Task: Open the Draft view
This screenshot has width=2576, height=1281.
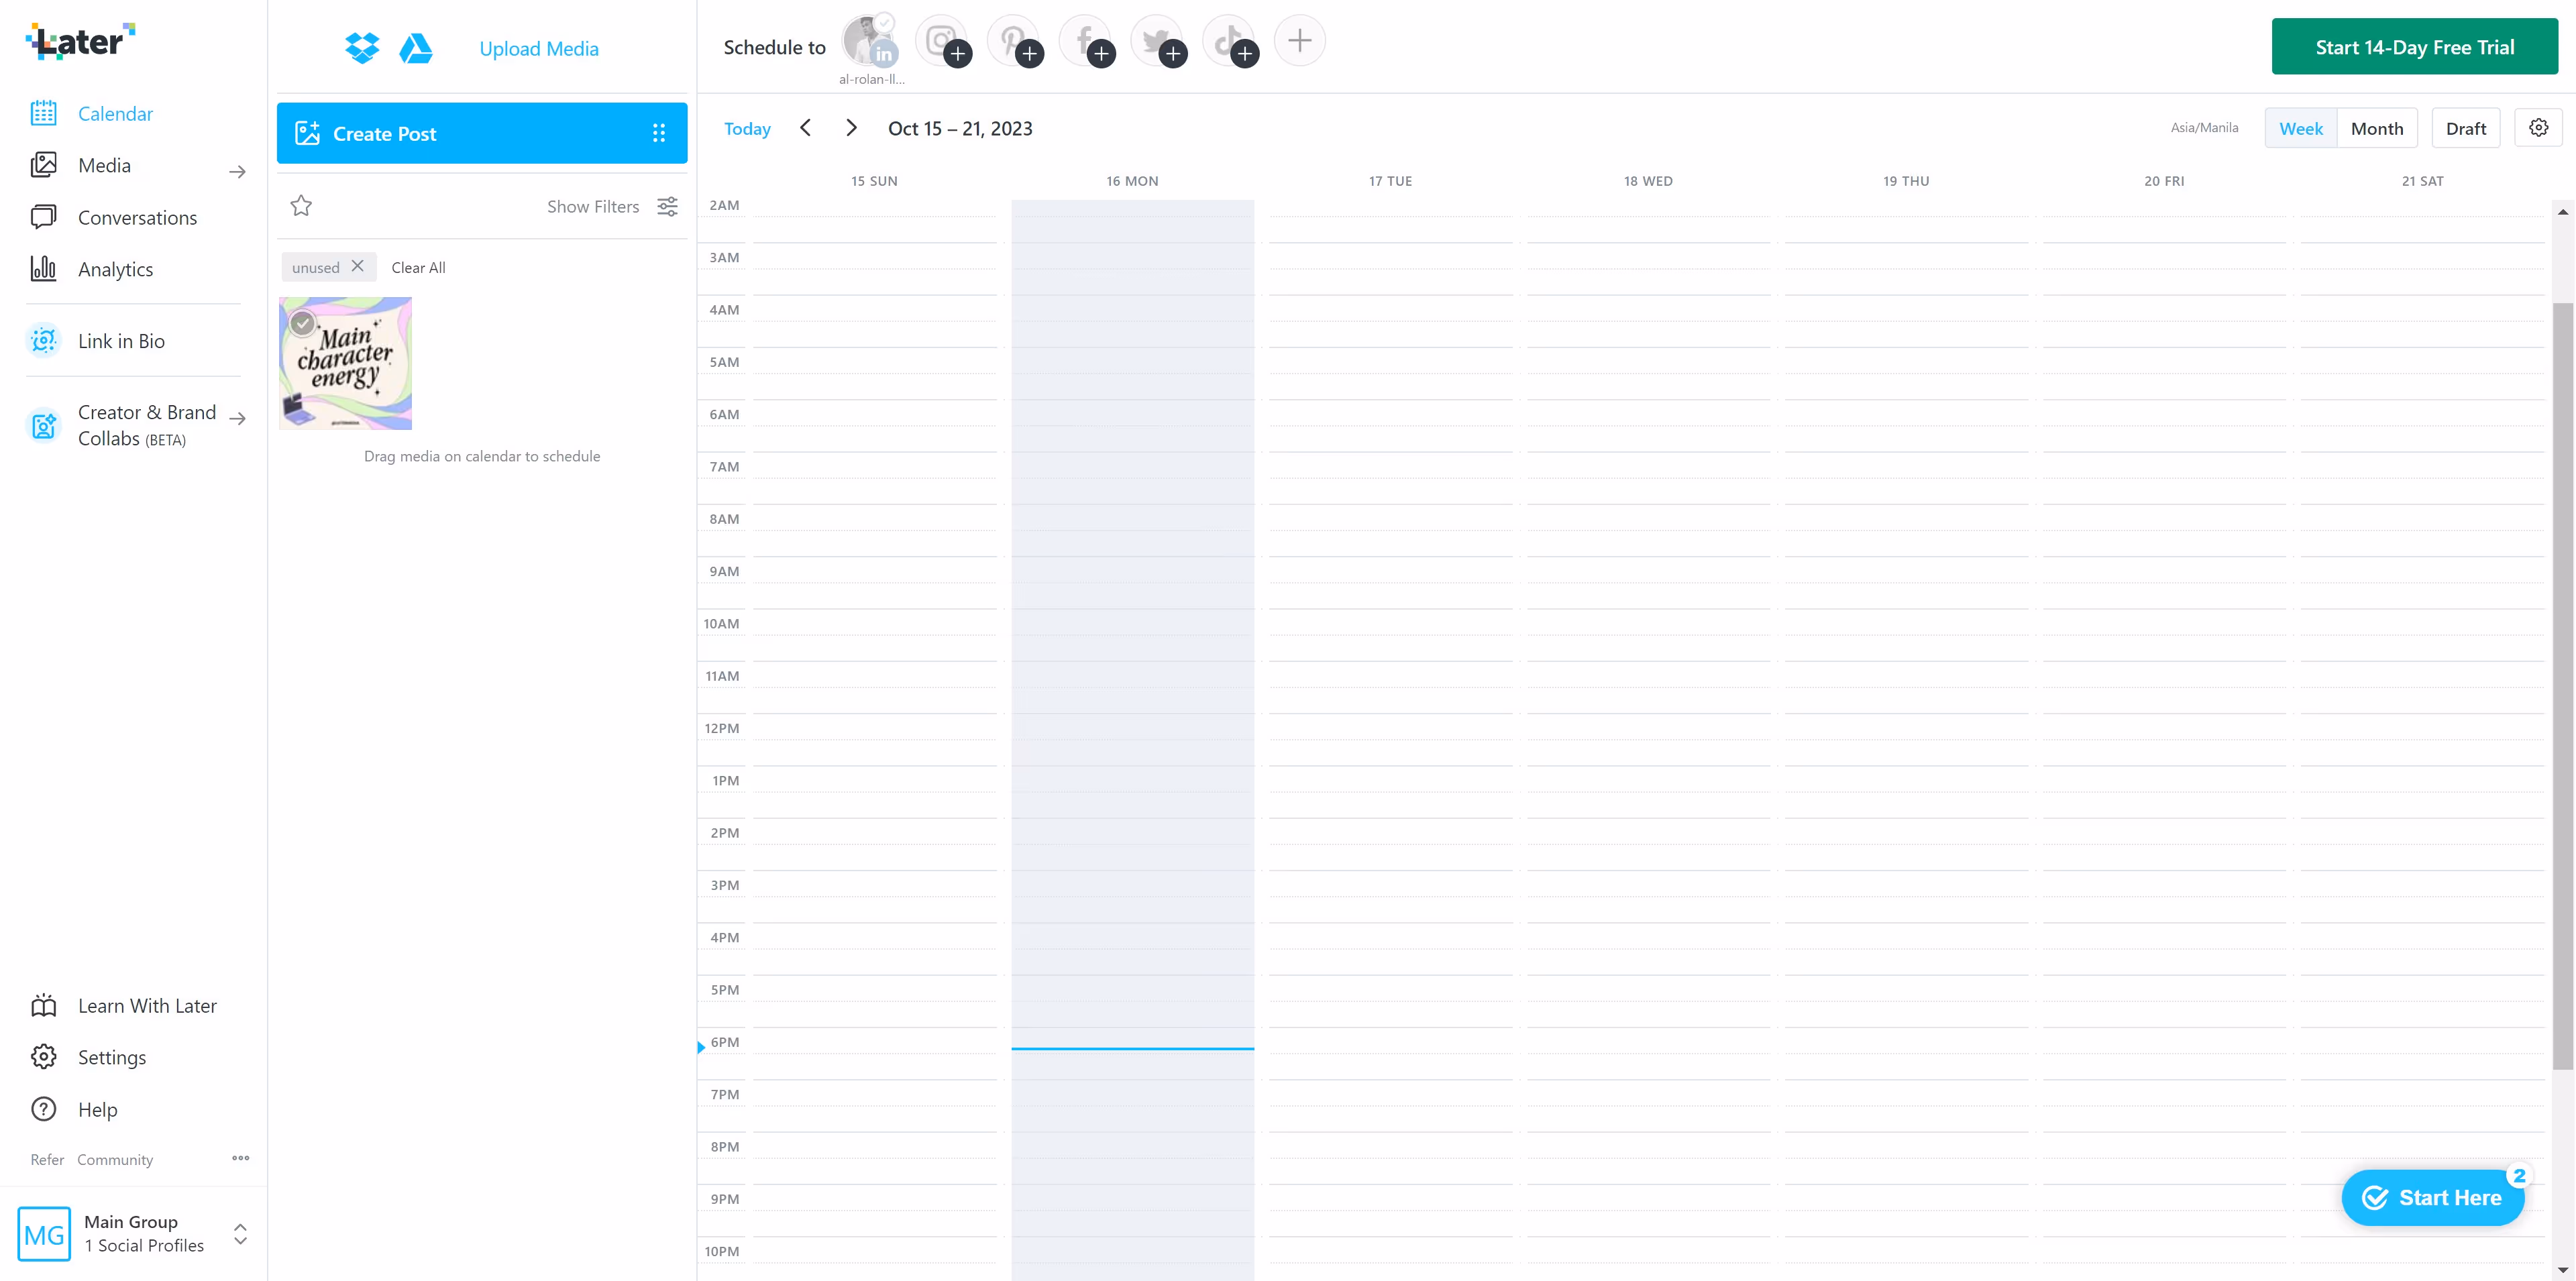Action: (2465, 128)
